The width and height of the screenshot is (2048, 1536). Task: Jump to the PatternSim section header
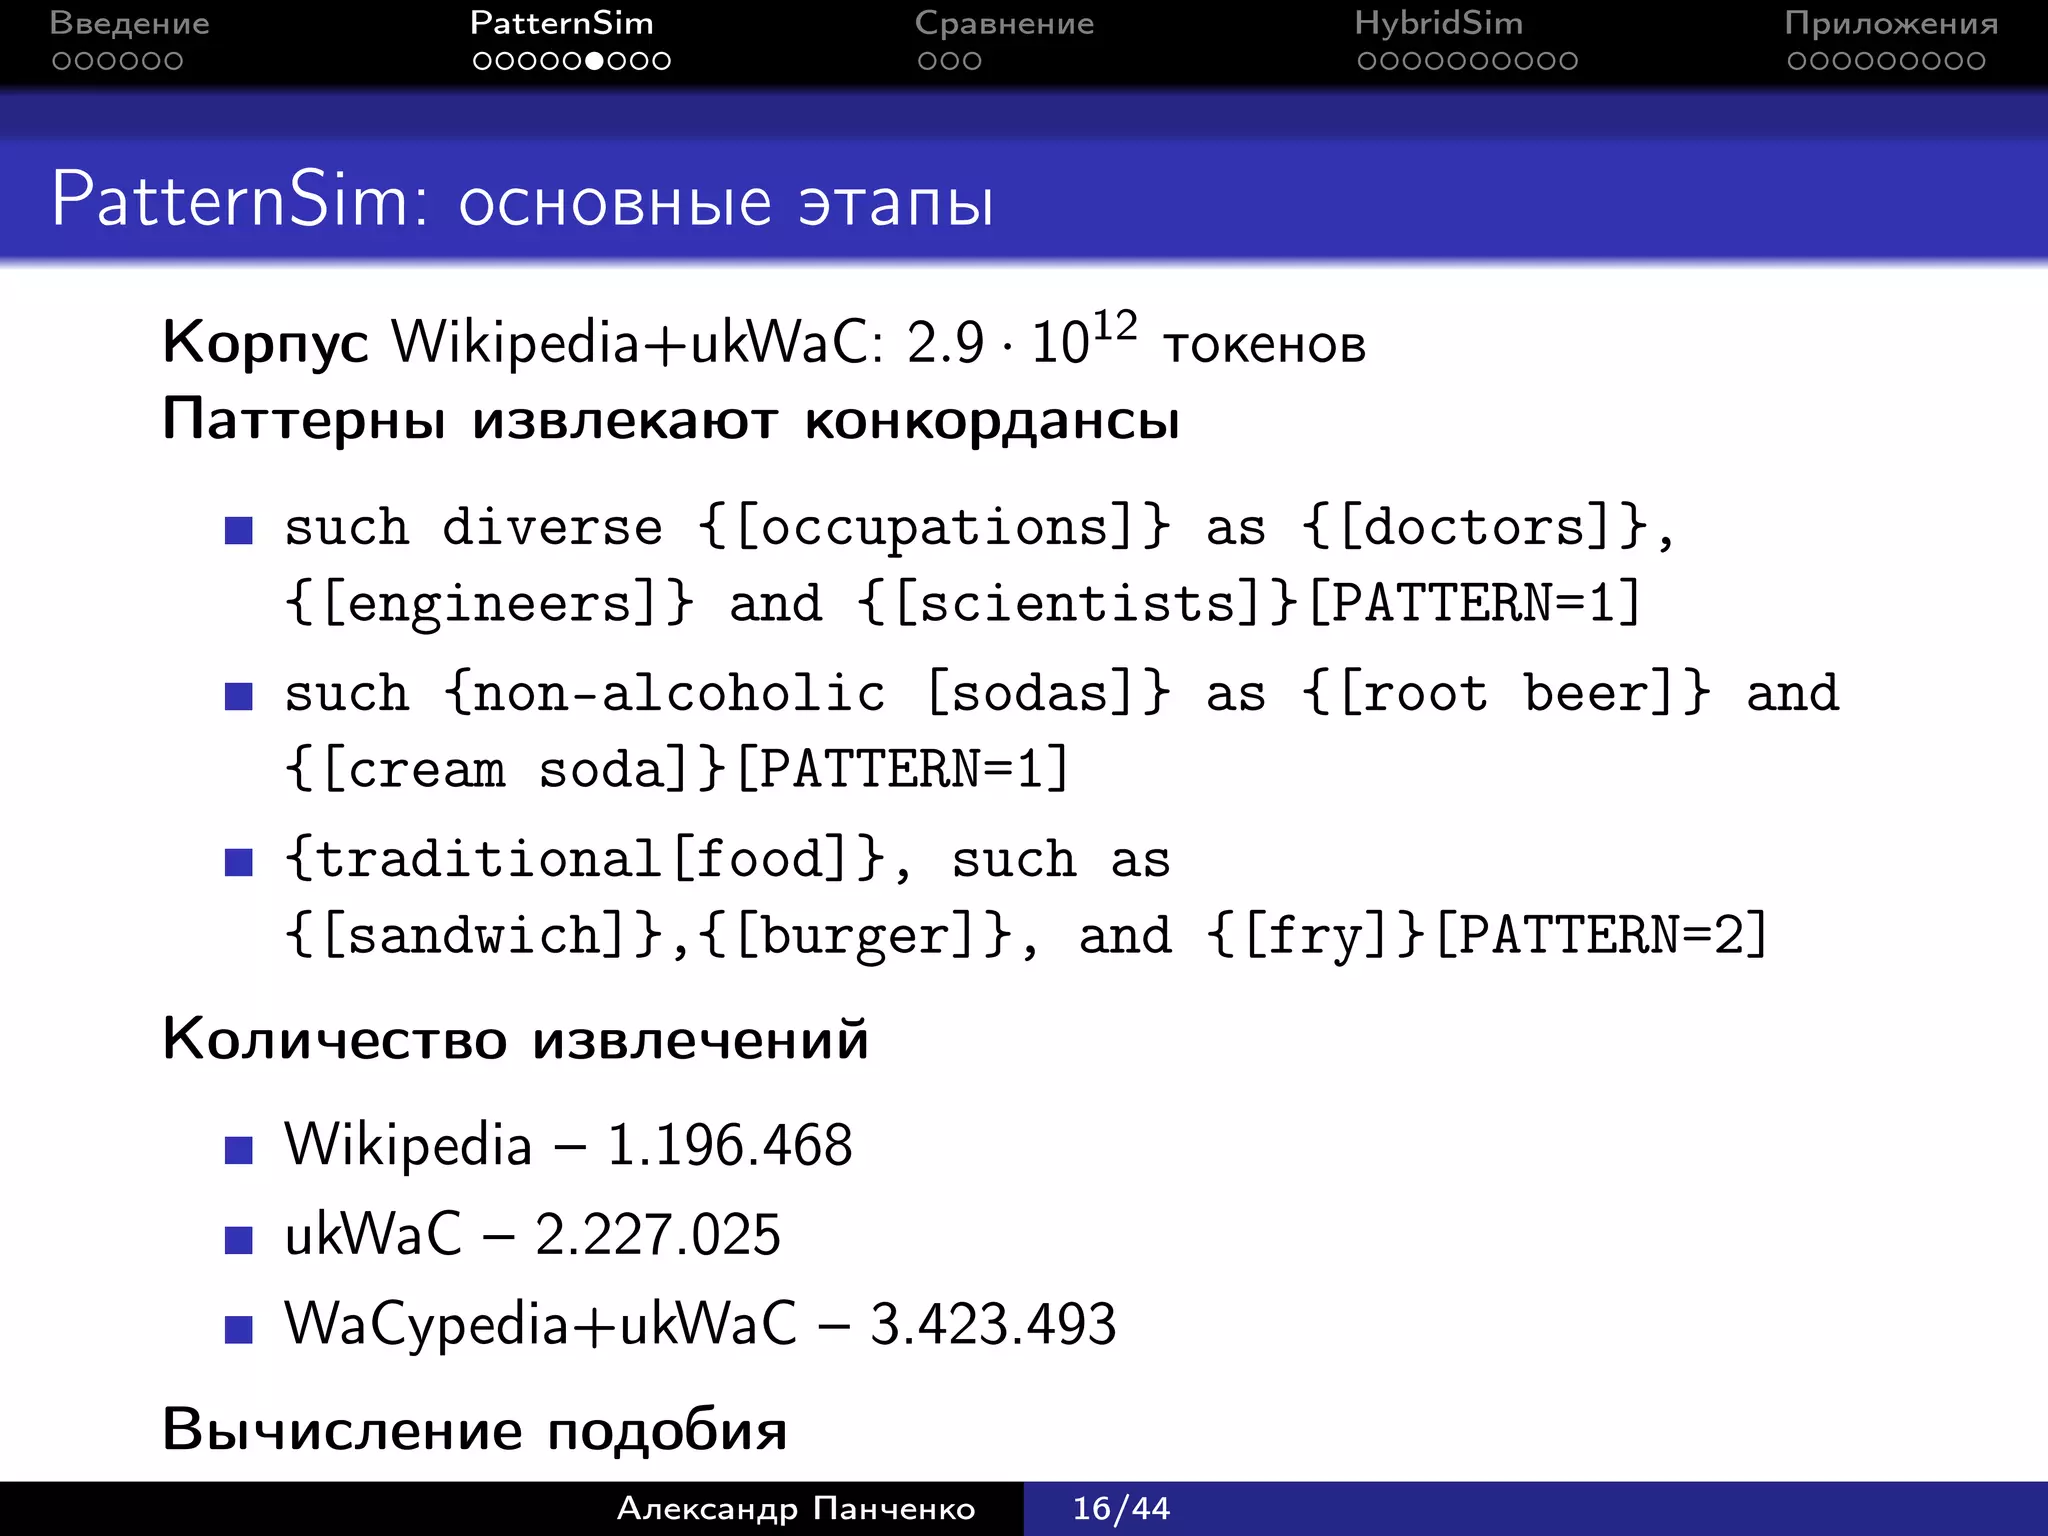[562, 23]
